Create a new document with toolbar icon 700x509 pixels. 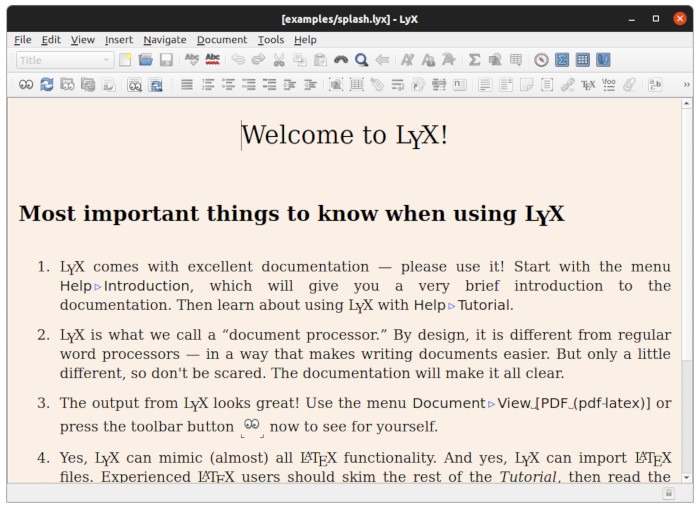tap(125, 60)
